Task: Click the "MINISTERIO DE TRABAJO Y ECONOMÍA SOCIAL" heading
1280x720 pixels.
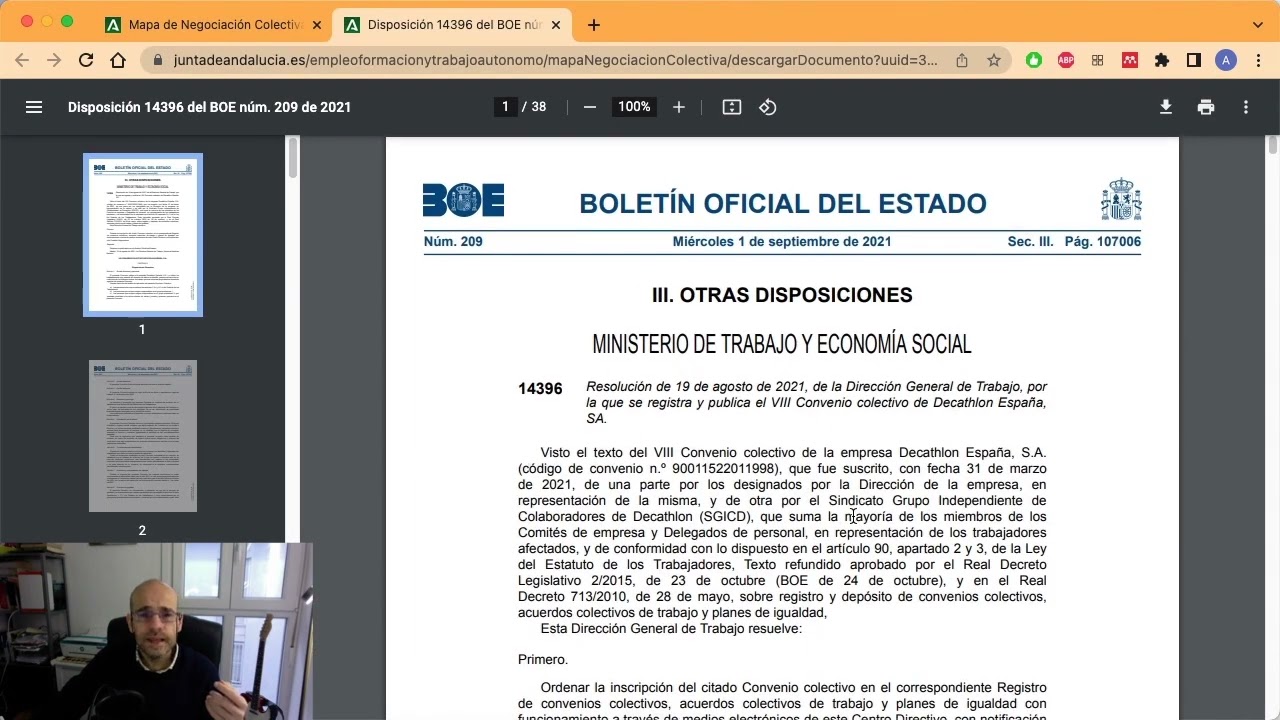Action: pyautogui.click(x=782, y=344)
